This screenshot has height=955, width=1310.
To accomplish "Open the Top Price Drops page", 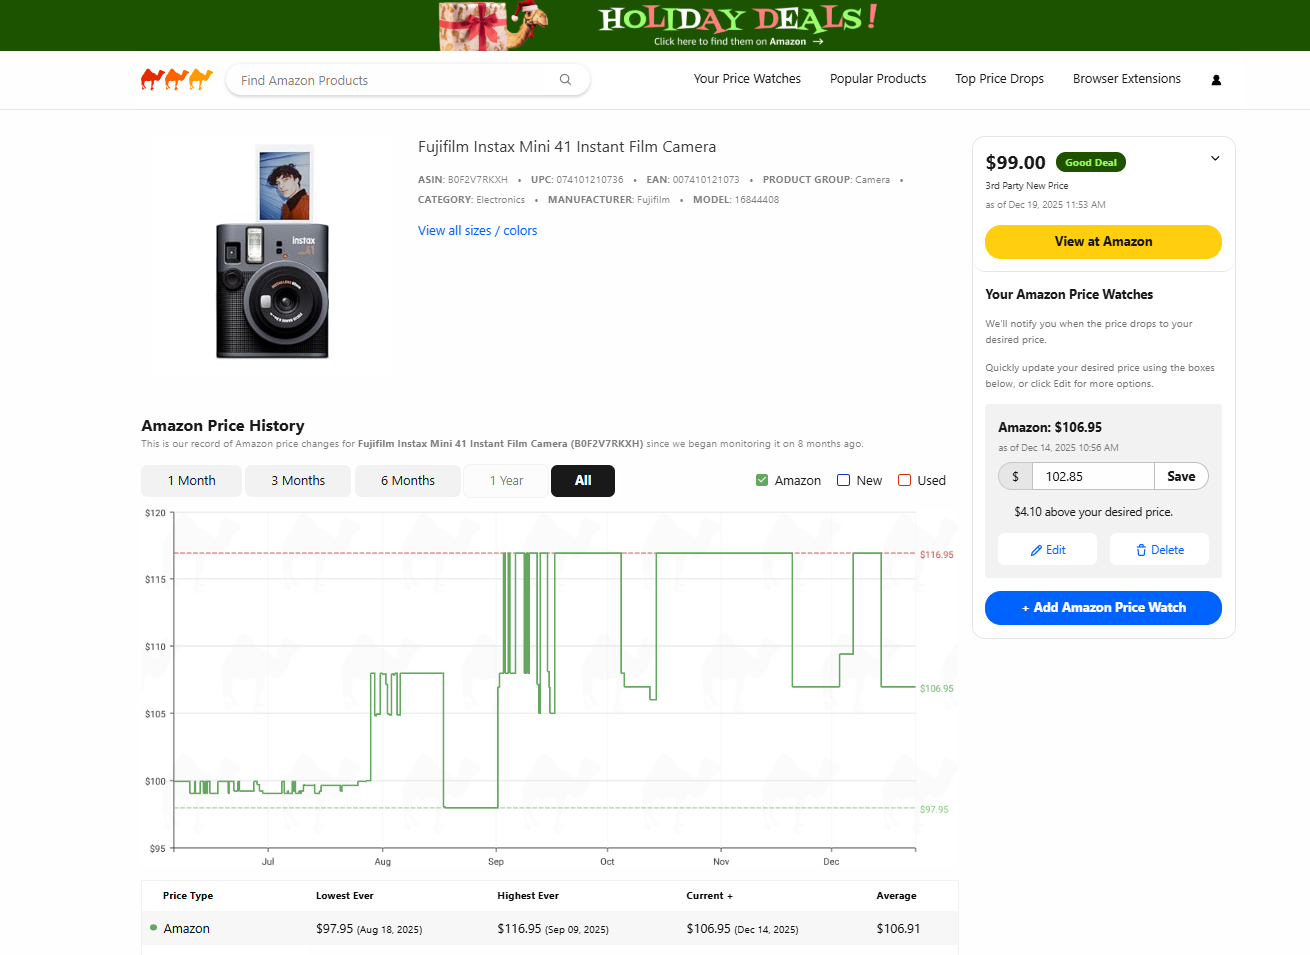I will pyautogui.click(x=999, y=79).
